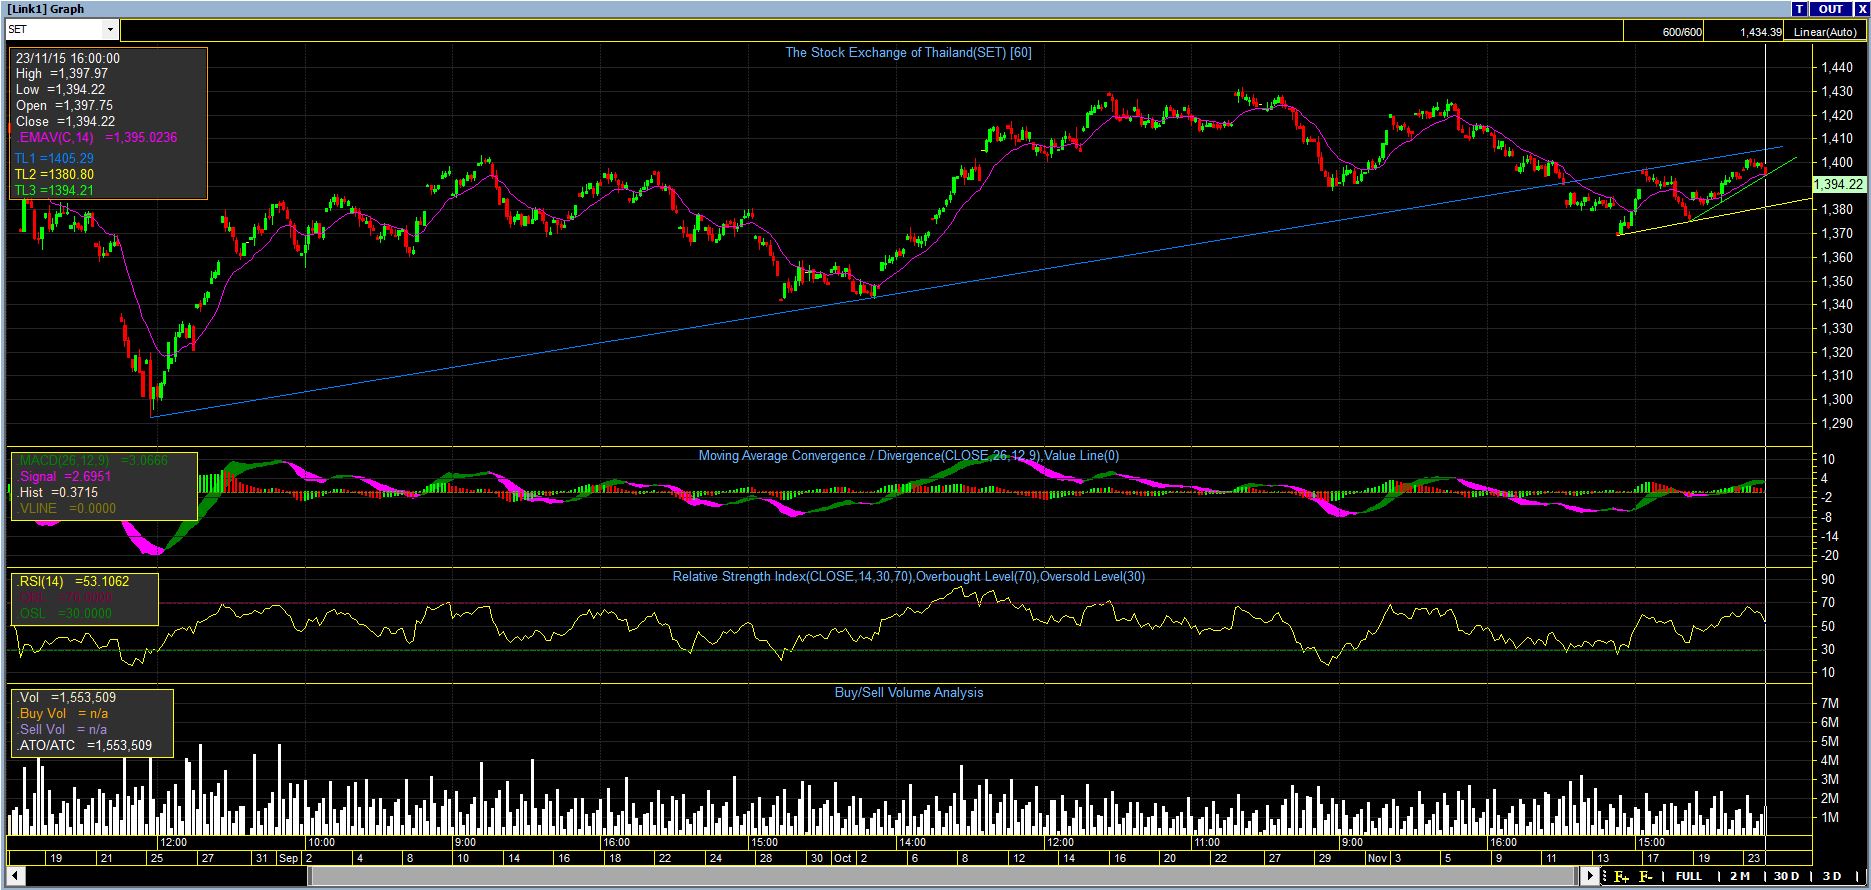Click the Buy/Sell Volume Analysis title
The width and height of the screenshot is (1871, 890).
coord(909,693)
